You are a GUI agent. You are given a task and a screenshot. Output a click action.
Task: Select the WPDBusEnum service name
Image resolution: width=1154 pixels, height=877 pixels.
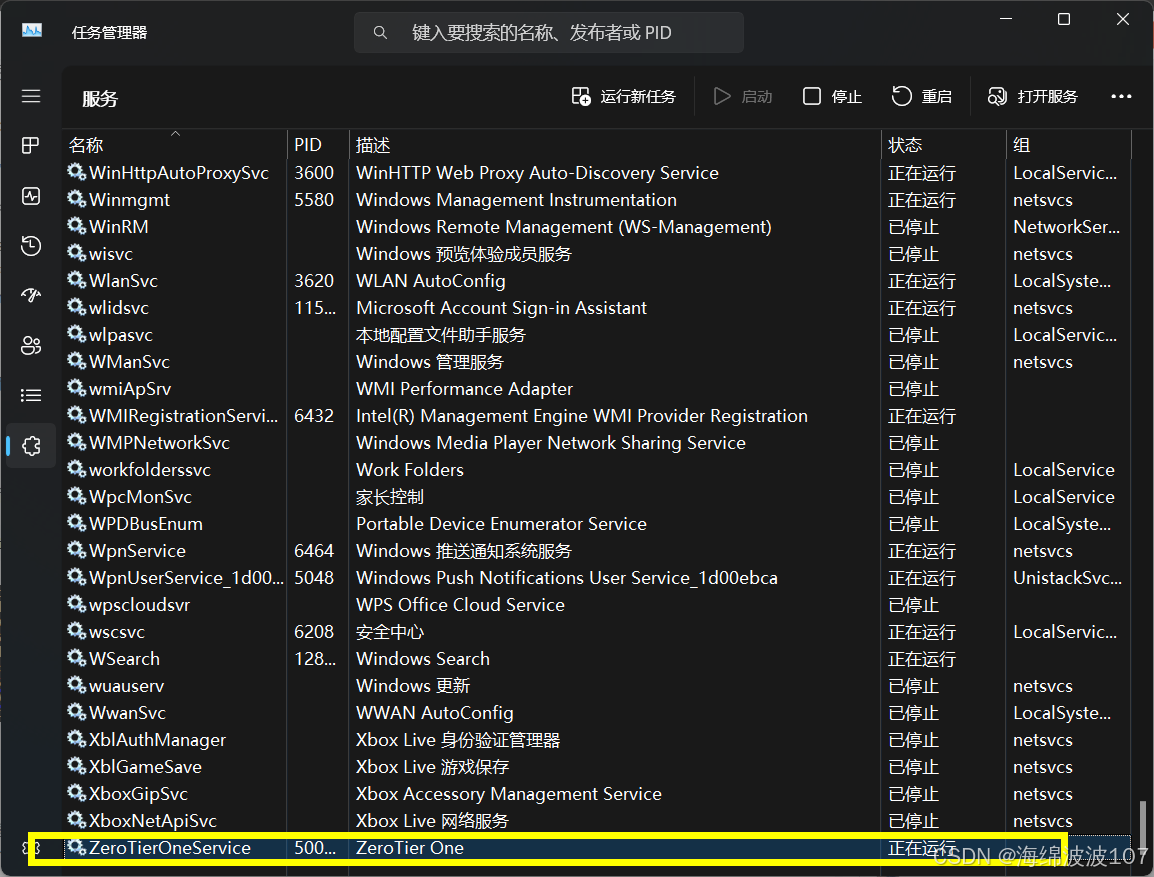pos(146,523)
